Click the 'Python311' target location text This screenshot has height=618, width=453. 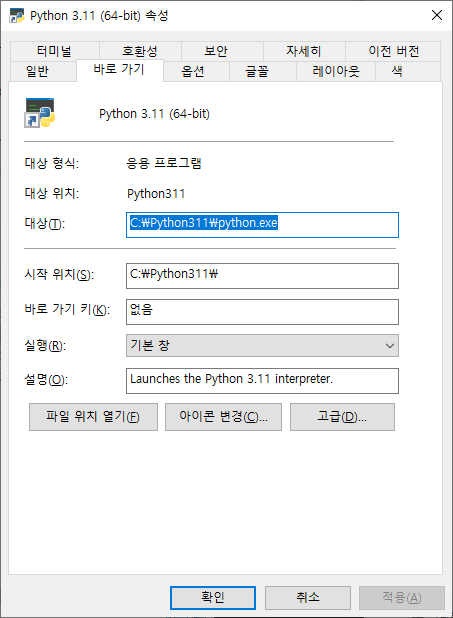pyautogui.click(x=156, y=194)
